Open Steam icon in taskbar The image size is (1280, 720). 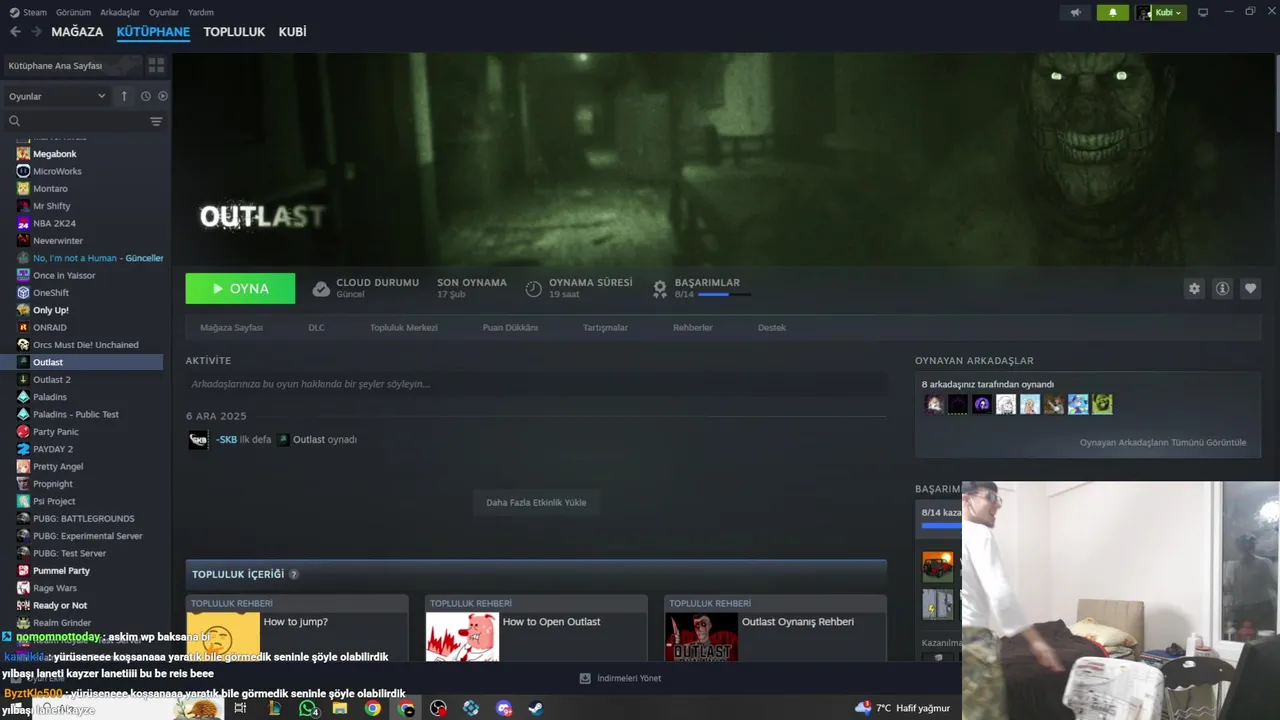point(536,708)
